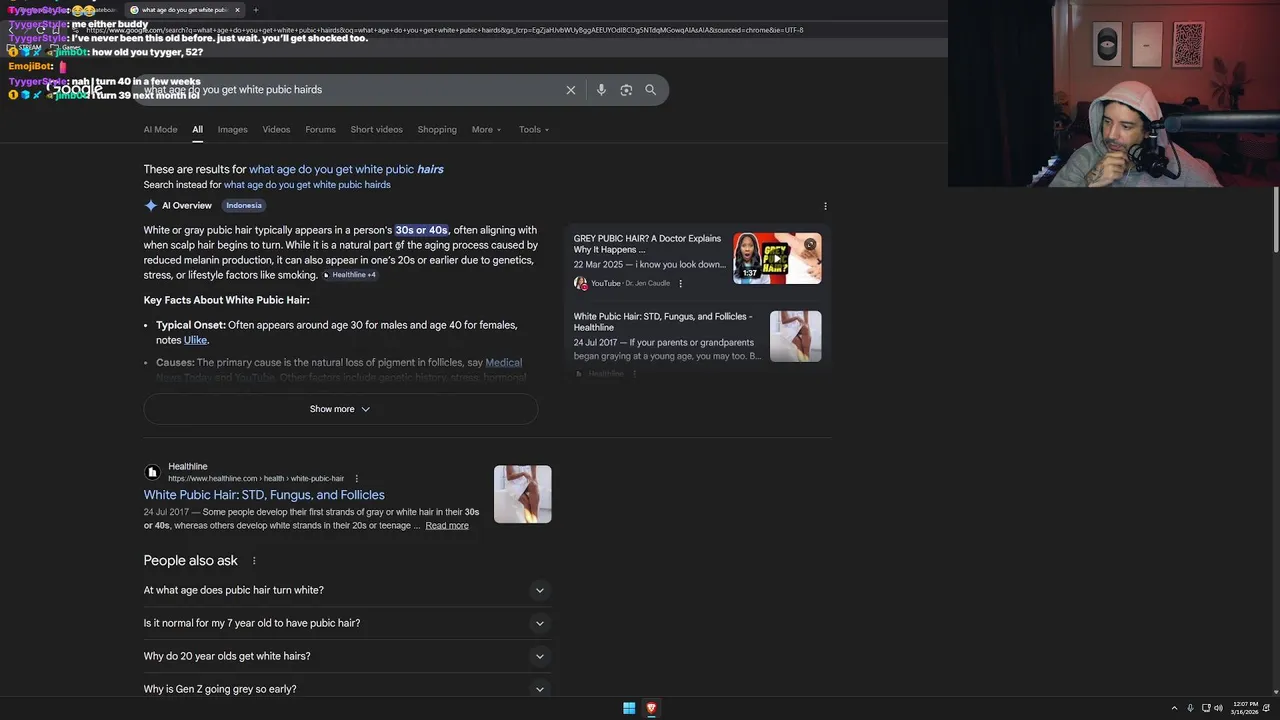The image size is (1280, 720).
Task: Click the Healthline favicon in the result
Action: (152, 473)
